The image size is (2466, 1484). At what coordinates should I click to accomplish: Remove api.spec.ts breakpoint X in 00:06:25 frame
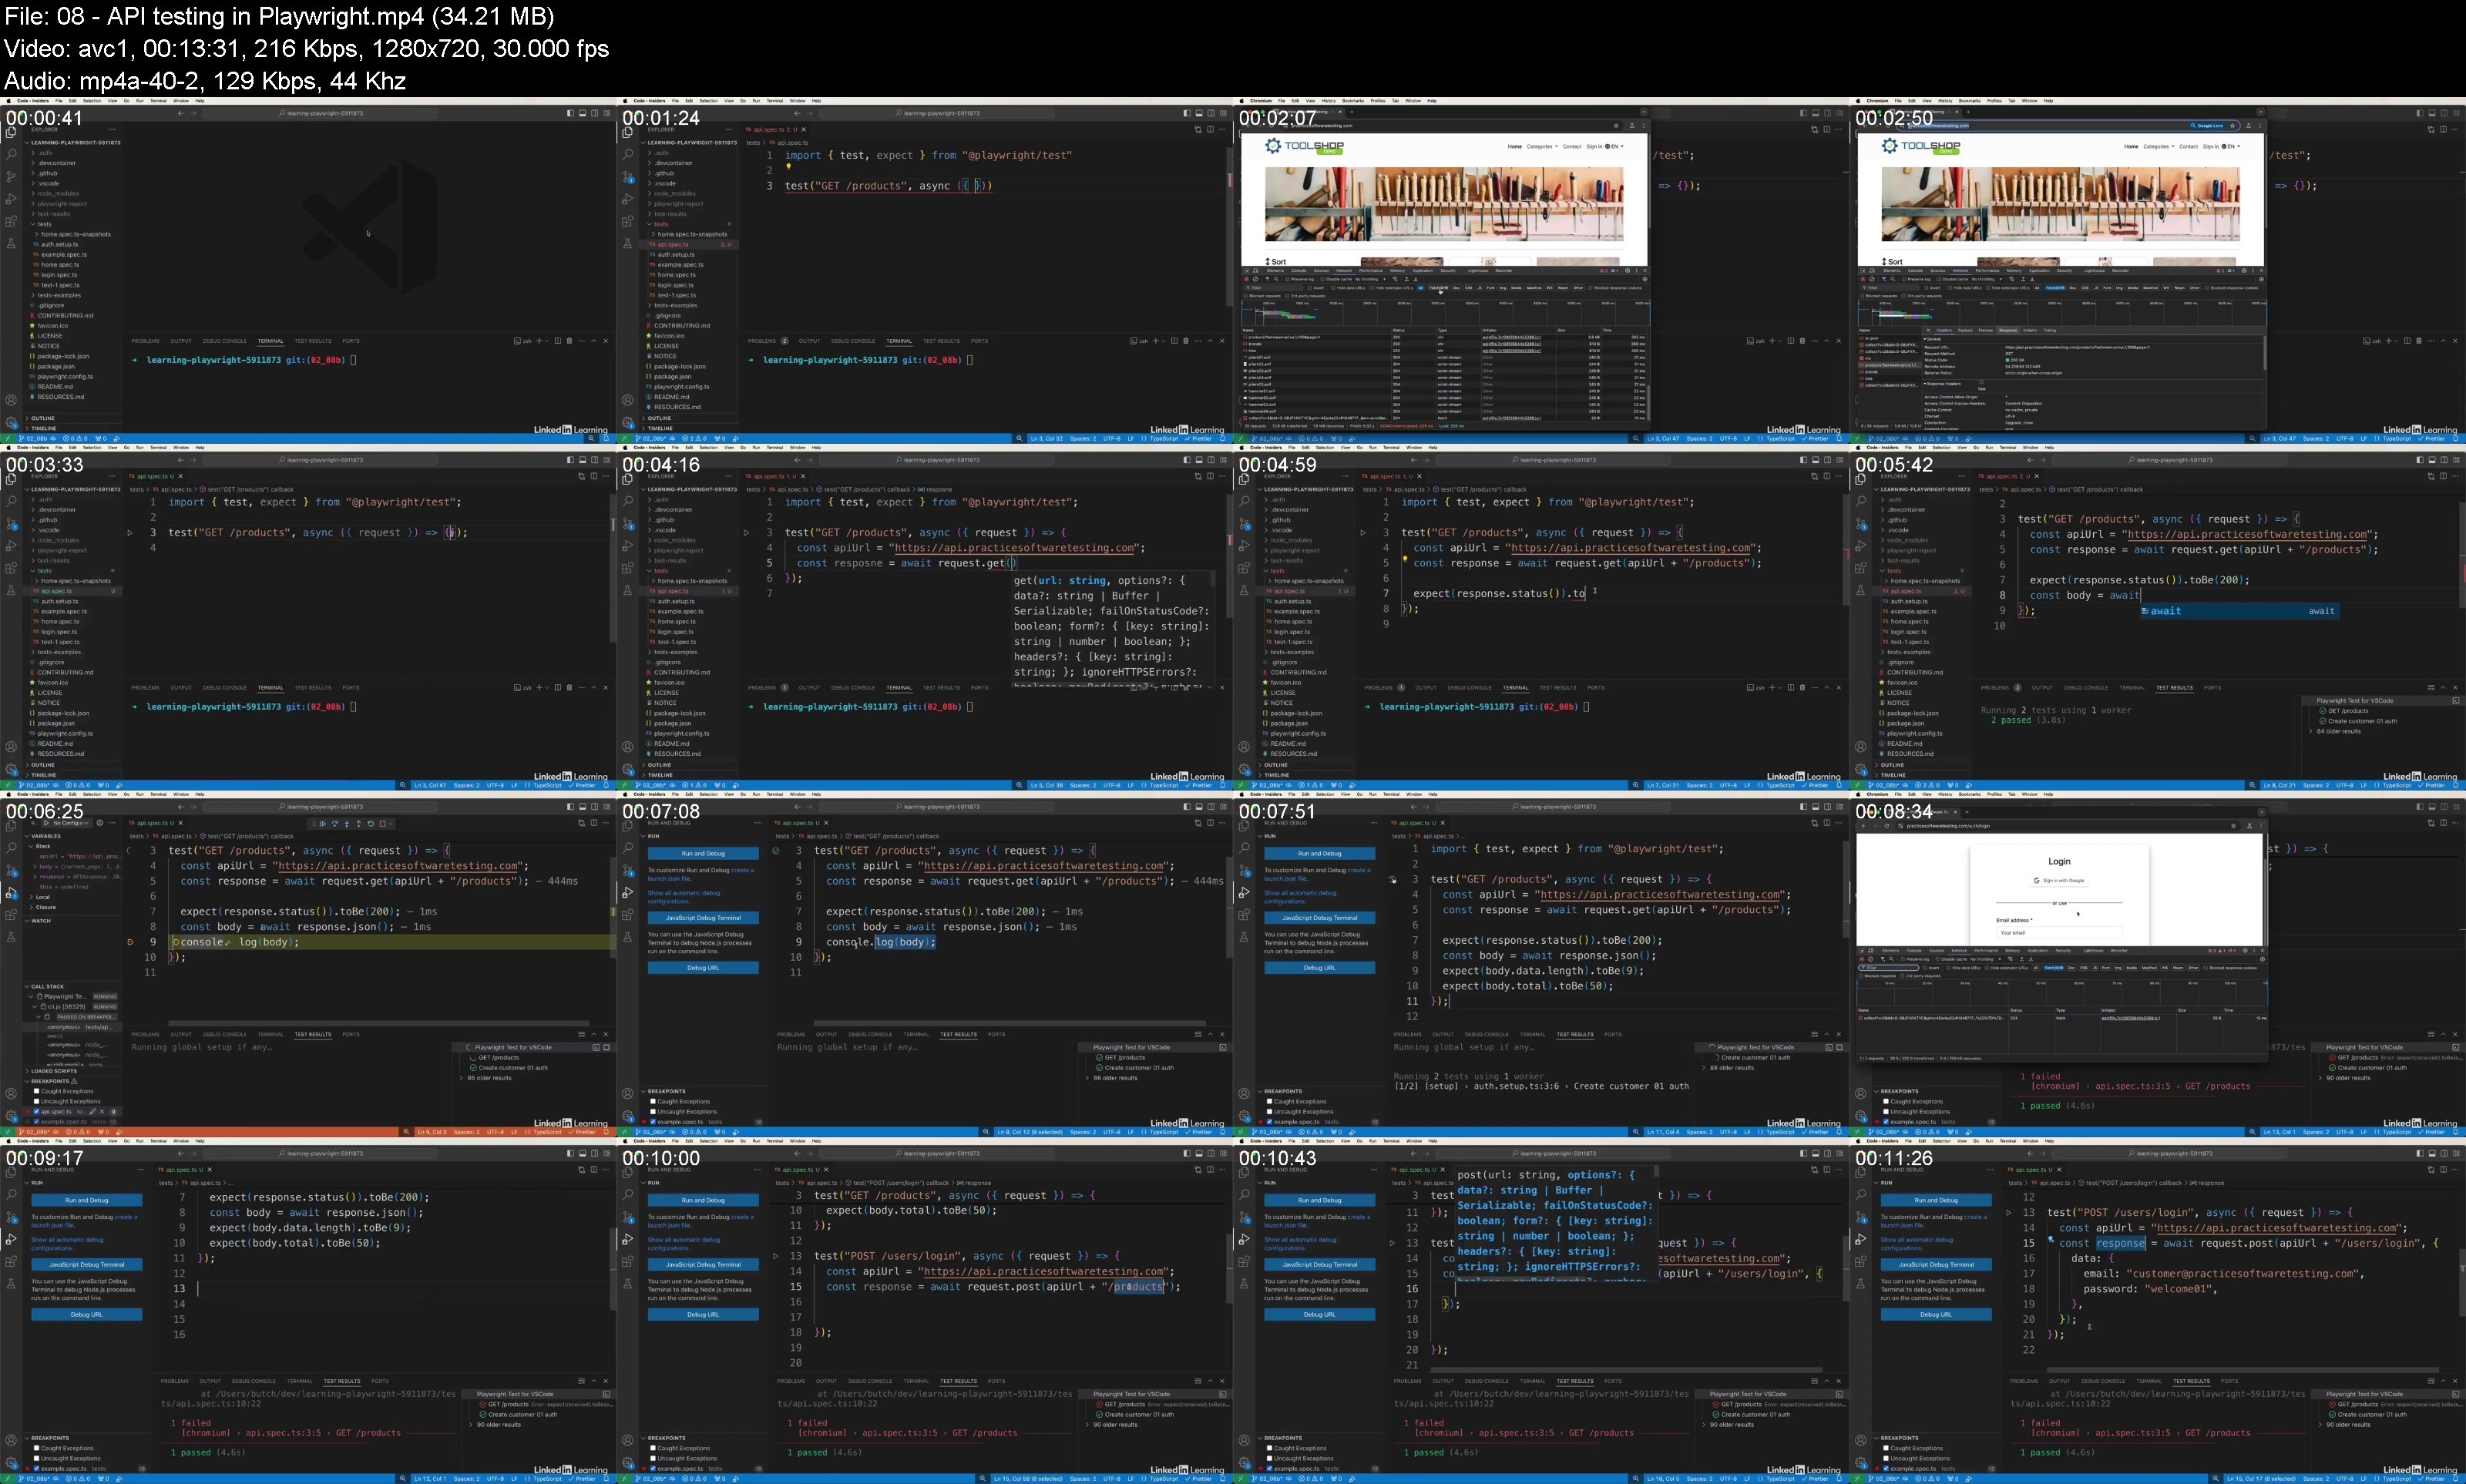(102, 1112)
